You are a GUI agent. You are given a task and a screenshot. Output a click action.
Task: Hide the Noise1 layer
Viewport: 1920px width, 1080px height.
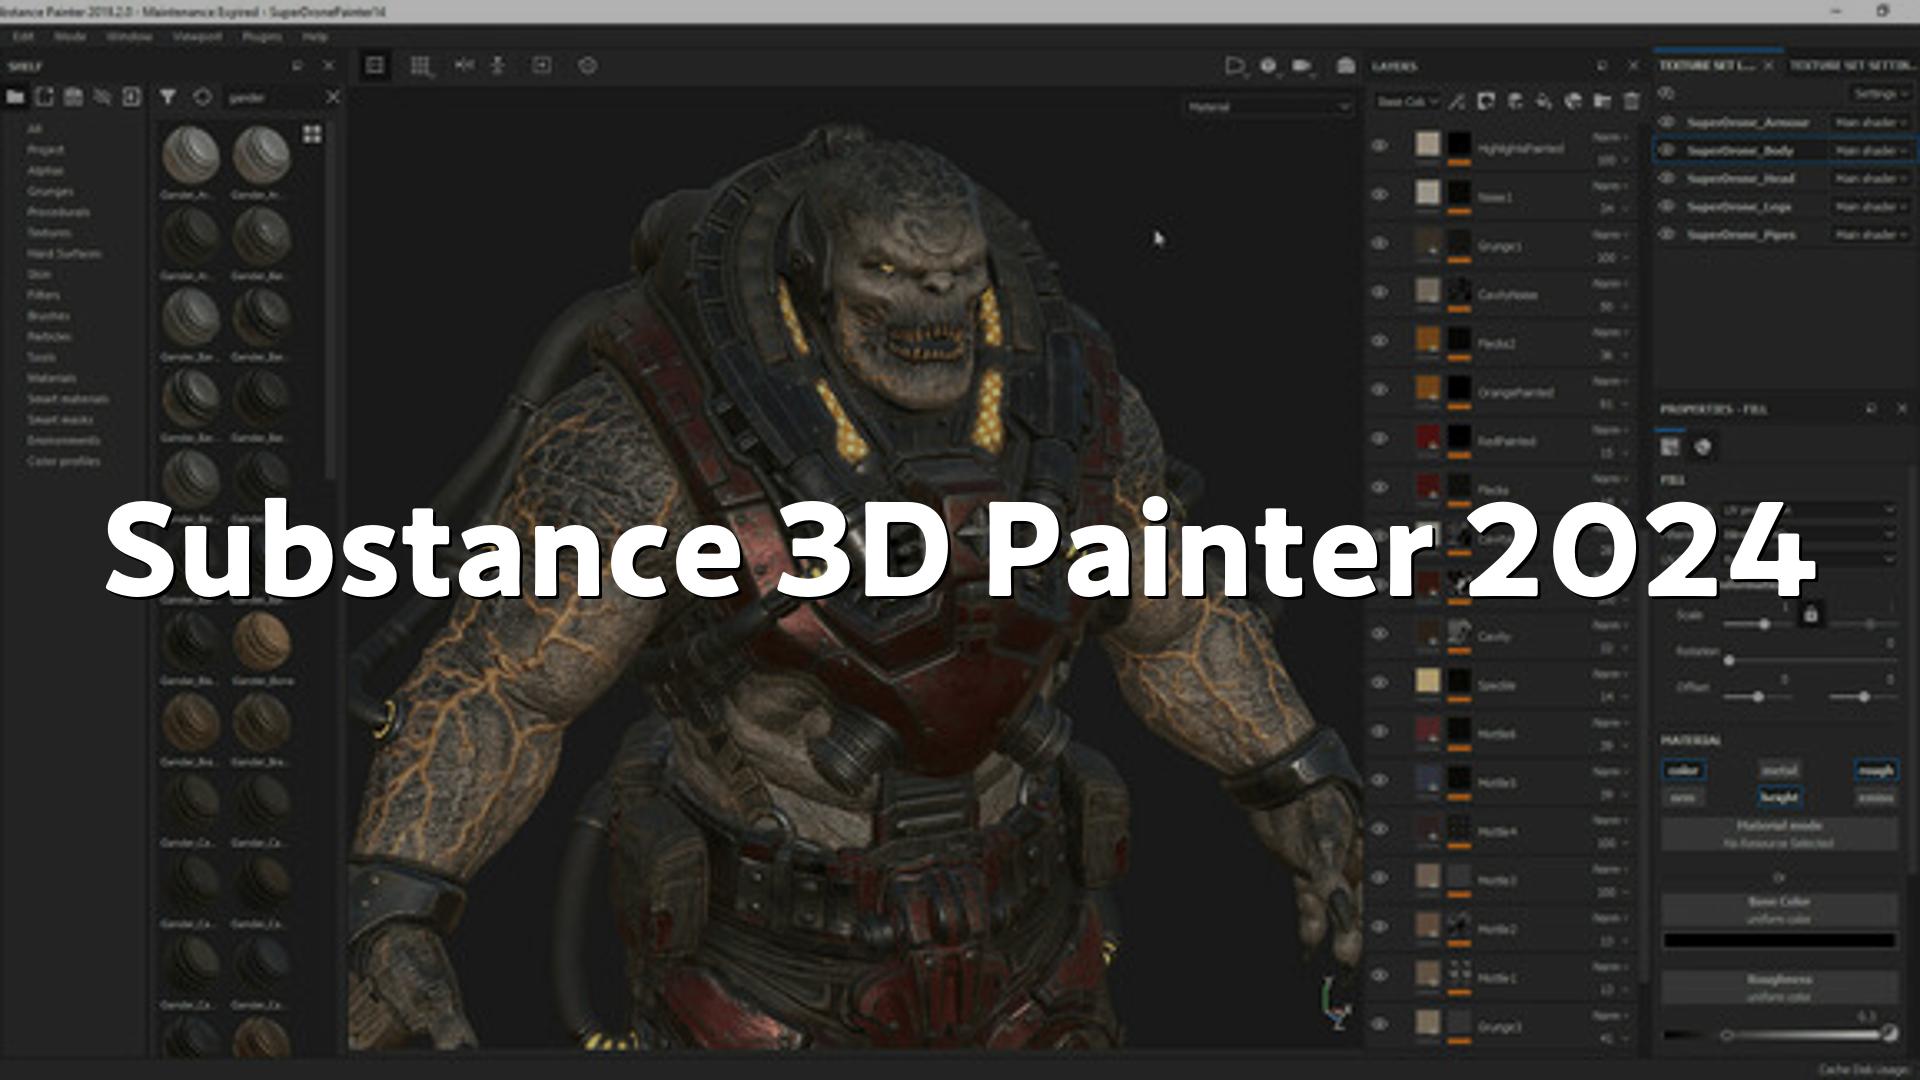(1380, 195)
